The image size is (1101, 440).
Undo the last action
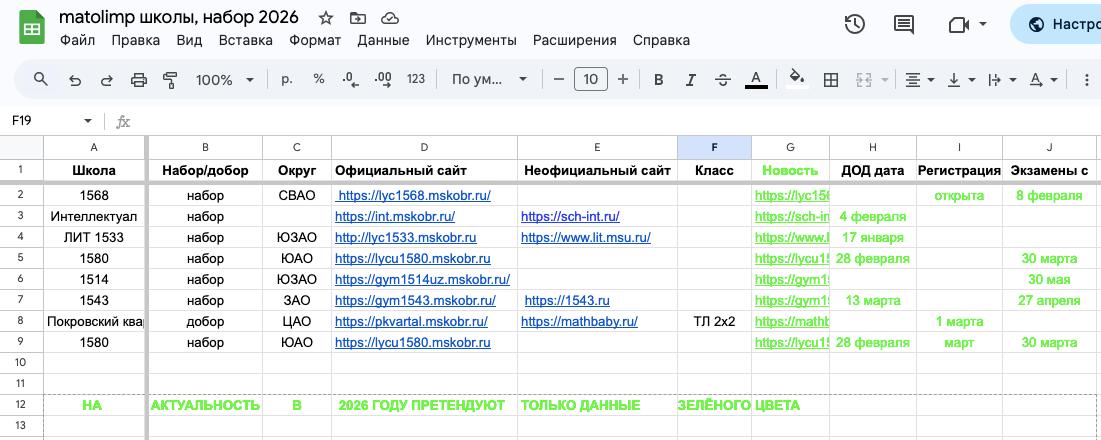[74, 80]
